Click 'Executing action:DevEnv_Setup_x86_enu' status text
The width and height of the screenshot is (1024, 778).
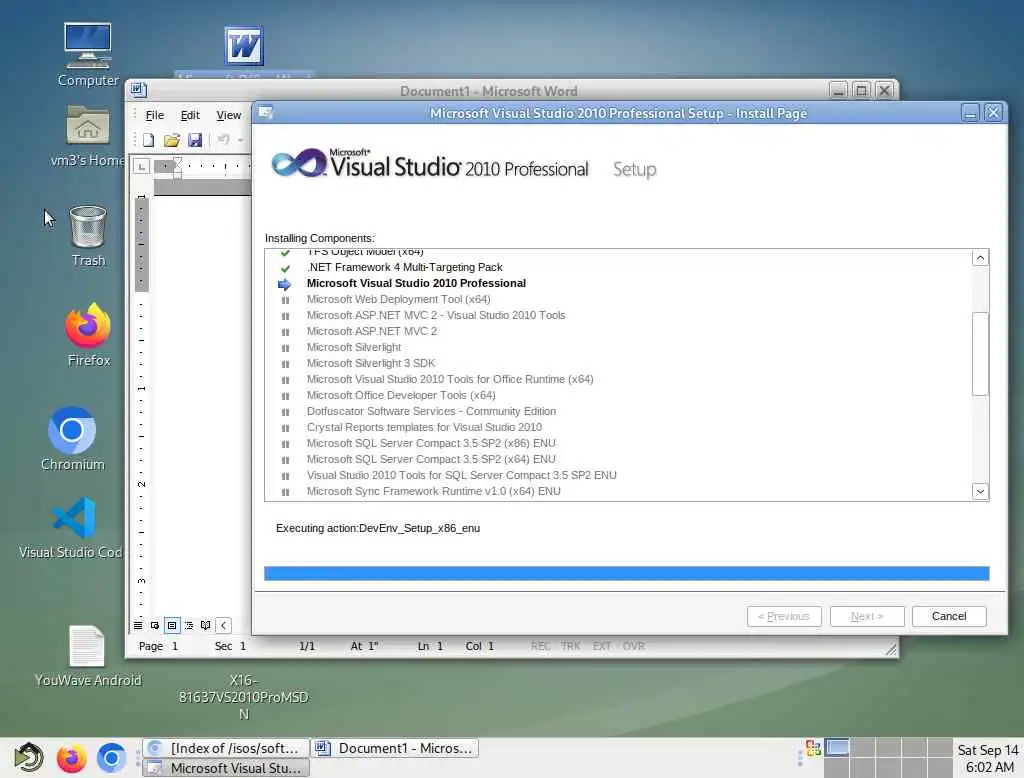tap(377, 528)
